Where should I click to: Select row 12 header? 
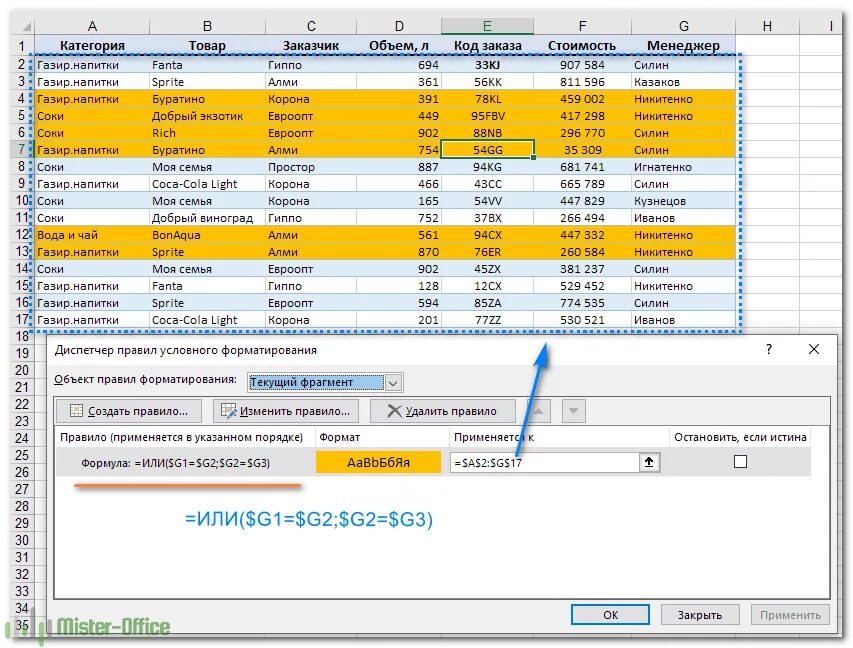pos(22,234)
